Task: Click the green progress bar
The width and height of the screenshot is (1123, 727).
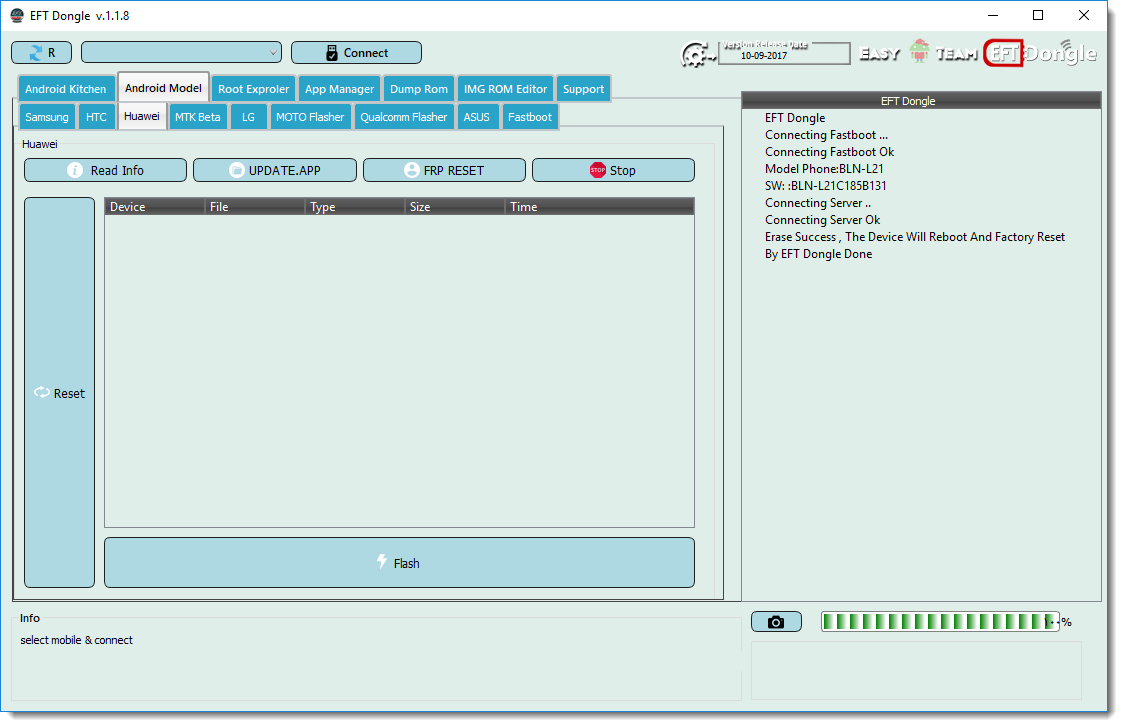Action: (940, 622)
